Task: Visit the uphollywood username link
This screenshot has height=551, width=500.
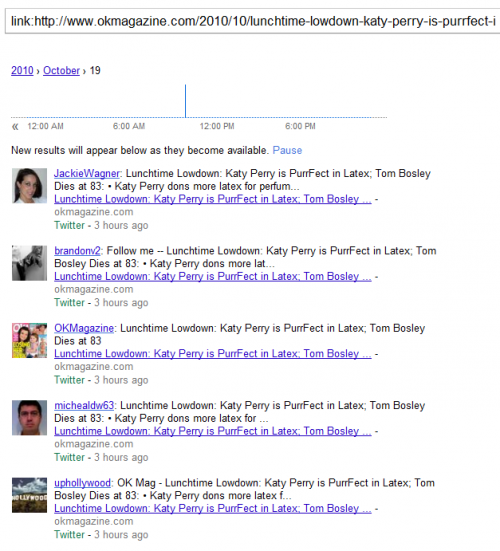Action: click(x=83, y=482)
